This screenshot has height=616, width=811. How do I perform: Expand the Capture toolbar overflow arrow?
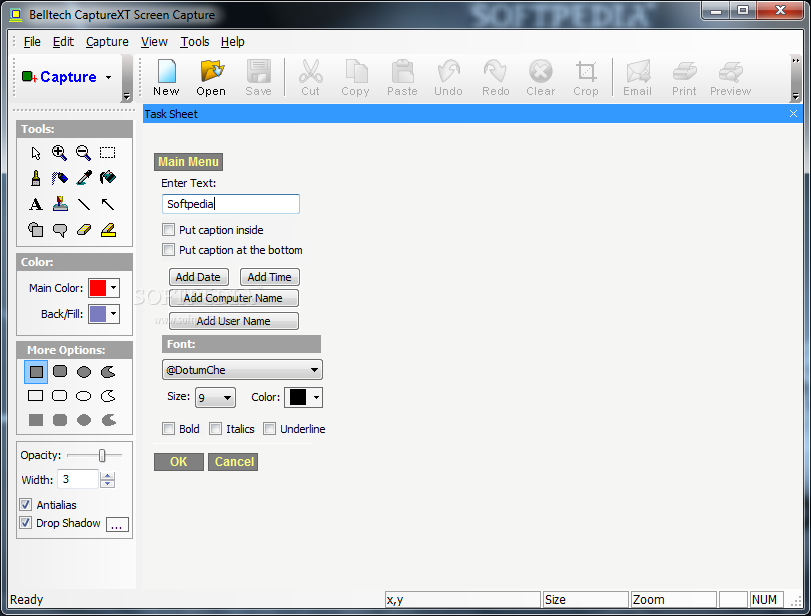point(126,96)
